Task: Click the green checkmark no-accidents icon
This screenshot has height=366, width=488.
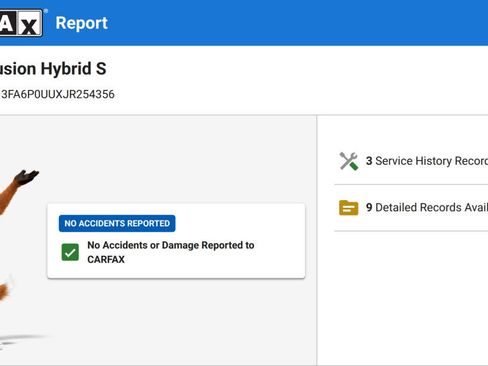Action: click(x=70, y=252)
